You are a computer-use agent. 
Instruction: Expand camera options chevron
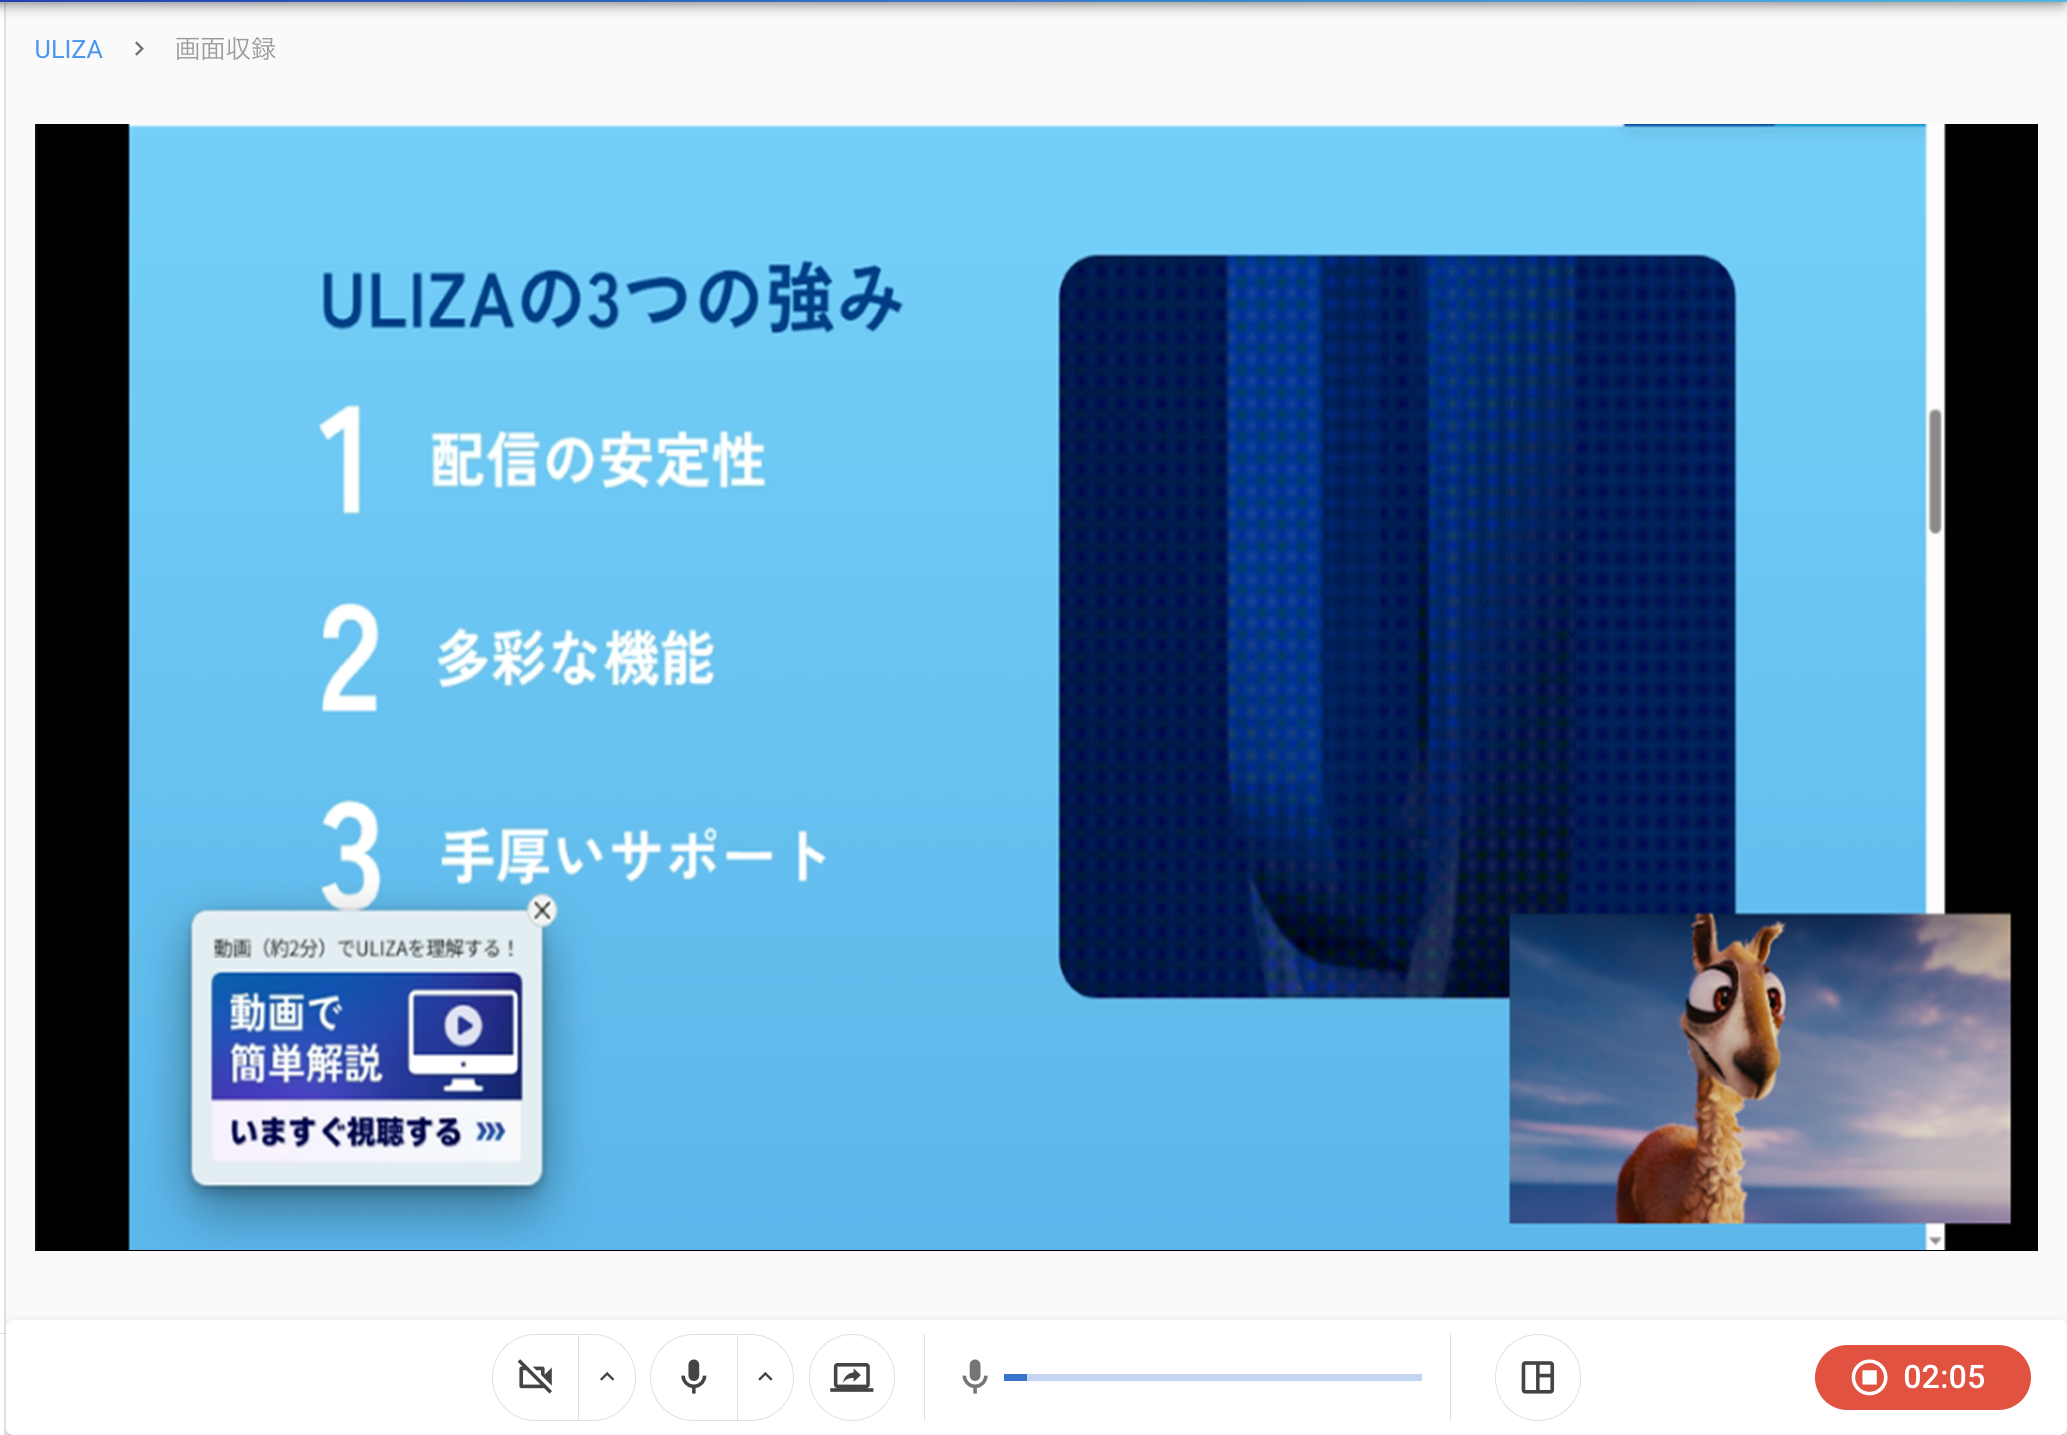[607, 1377]
